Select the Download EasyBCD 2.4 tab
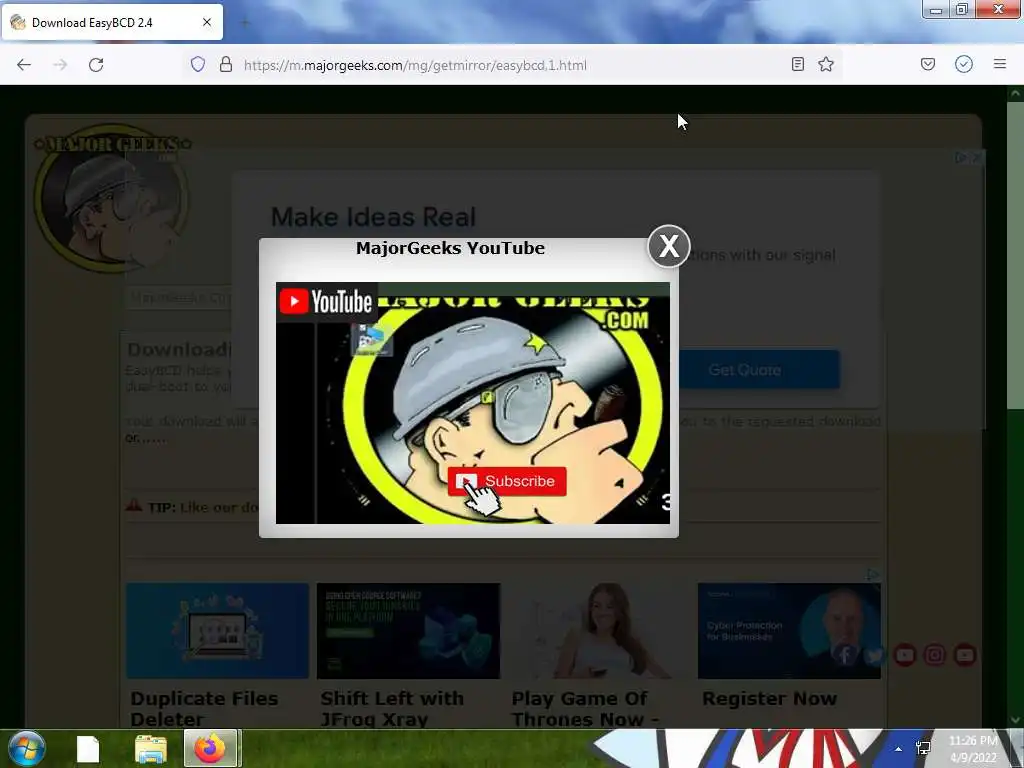The height and width of the screenshot is (768, 1024). click(x=112, y=22)
